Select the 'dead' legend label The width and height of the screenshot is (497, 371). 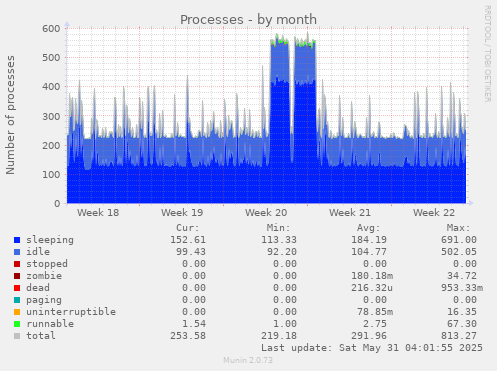[38, 288]
